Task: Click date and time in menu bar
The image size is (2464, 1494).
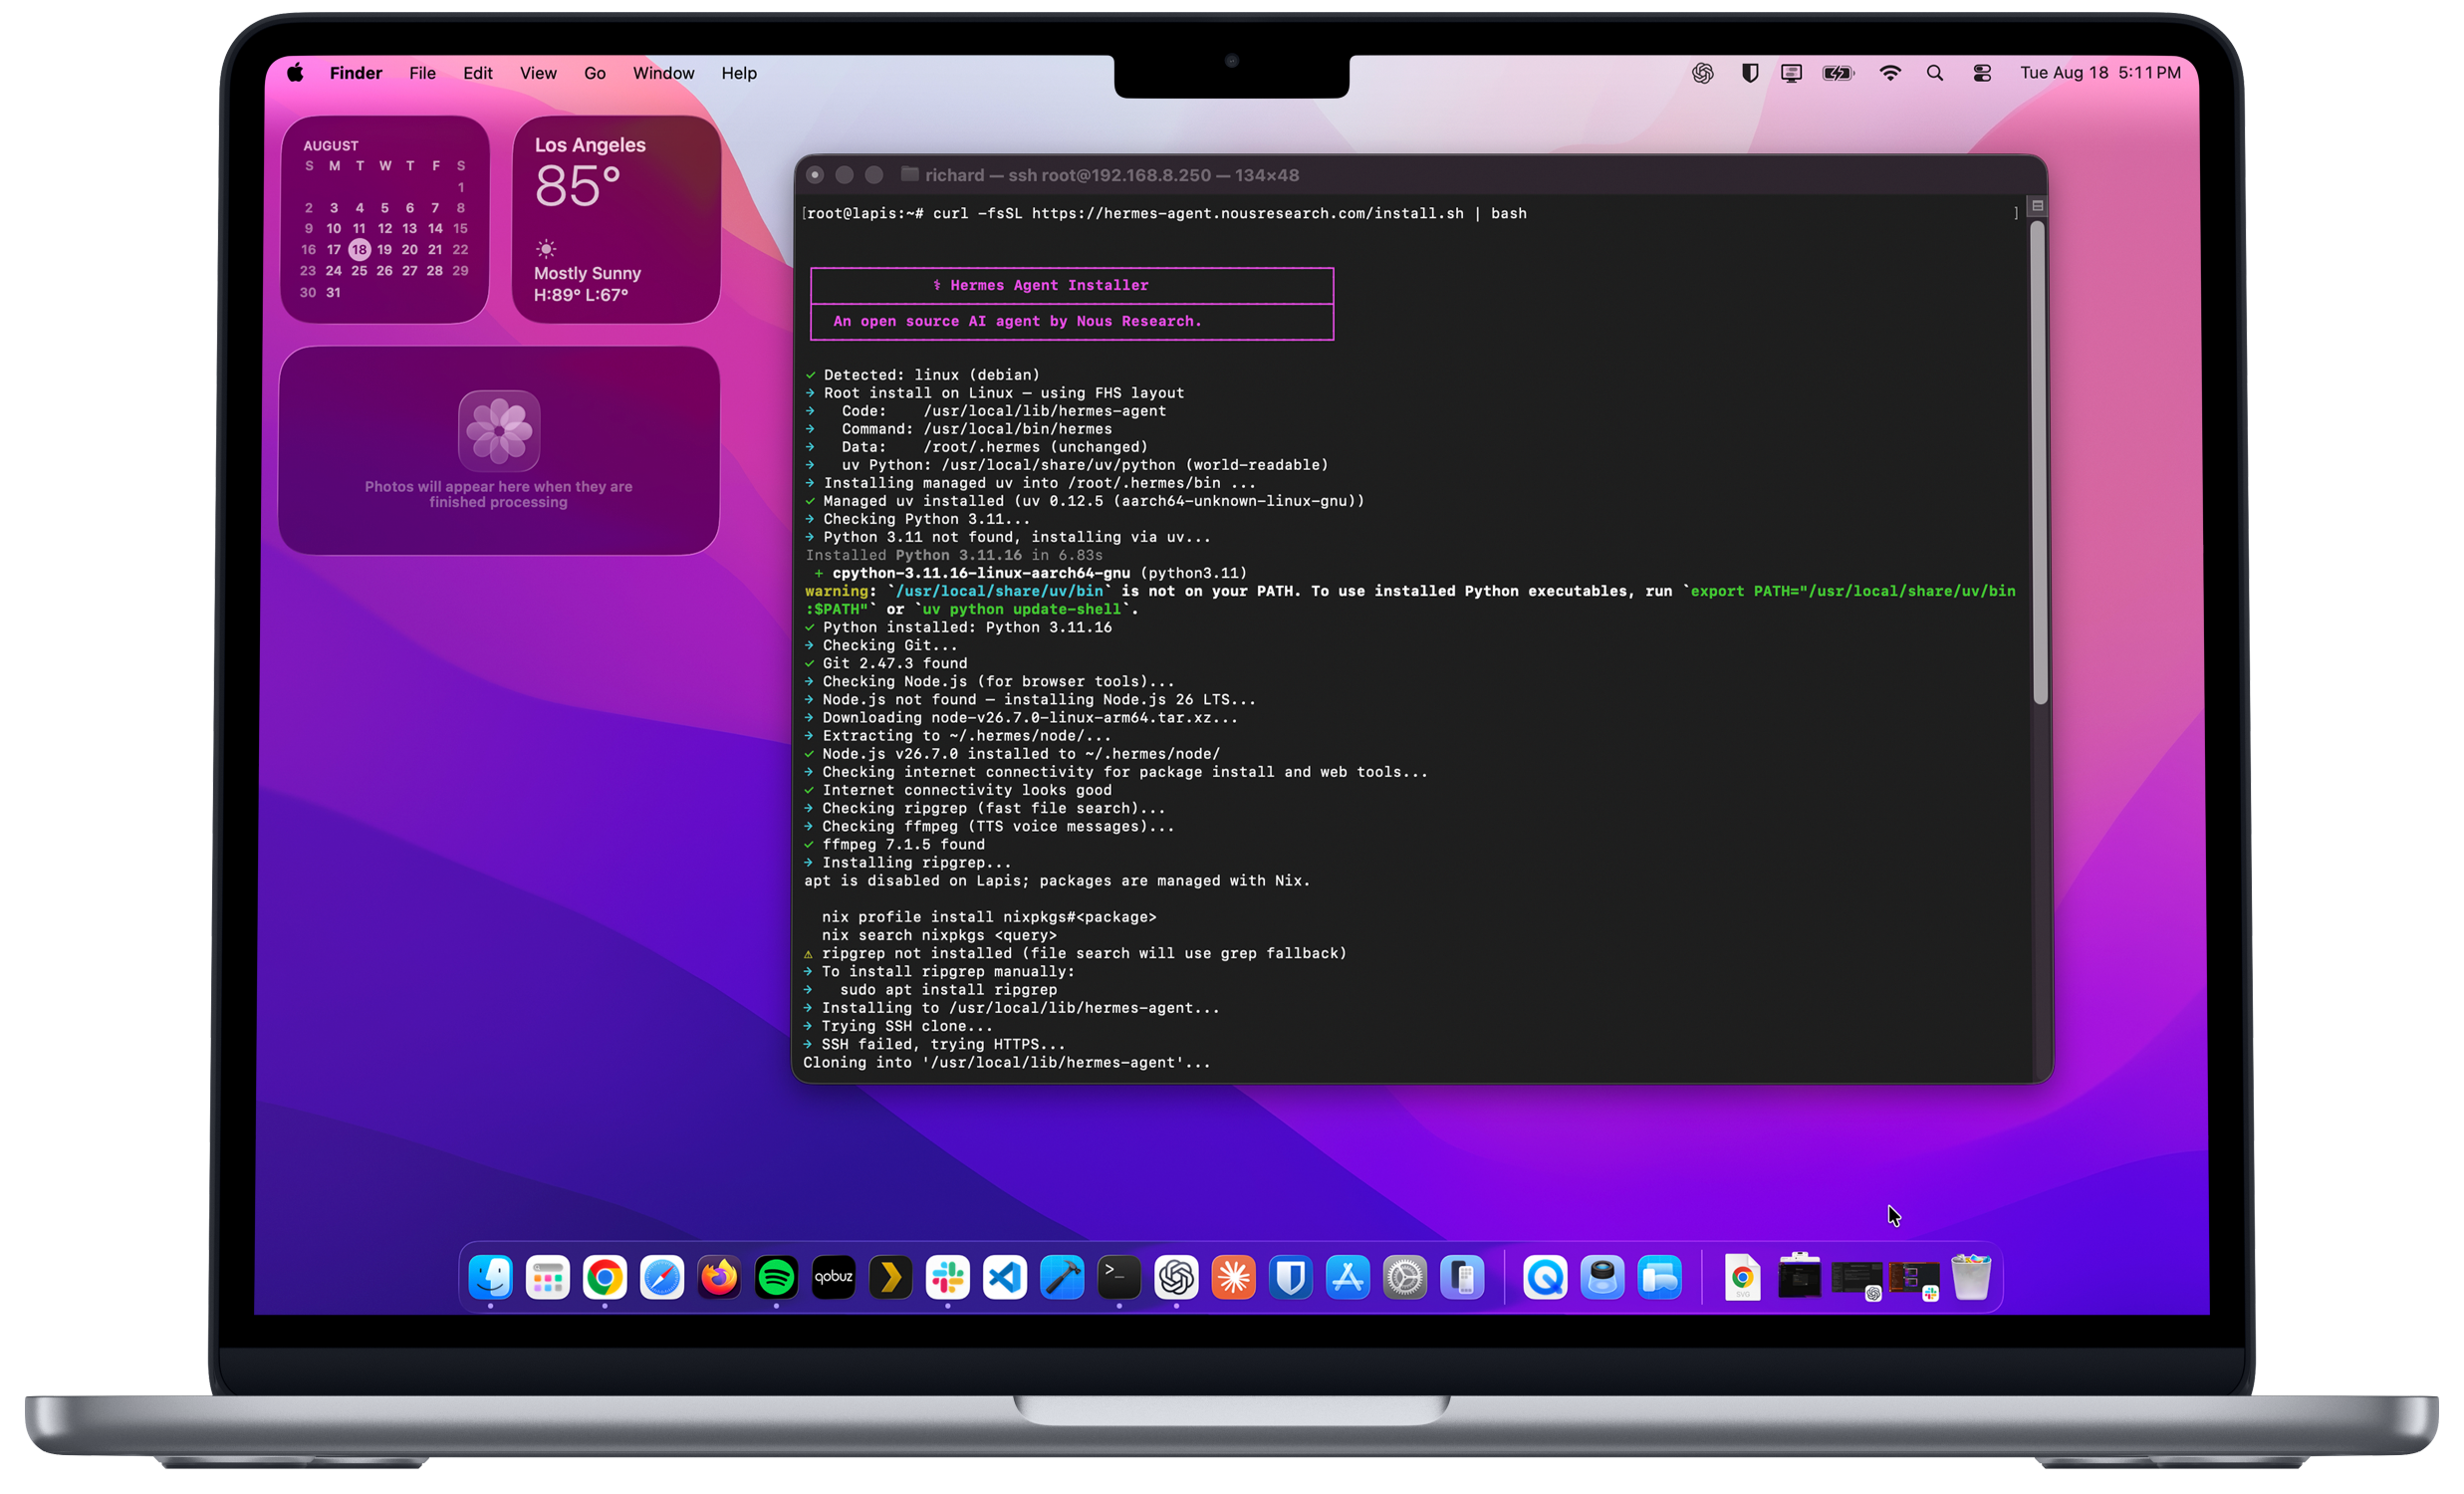Action: 2100,73
